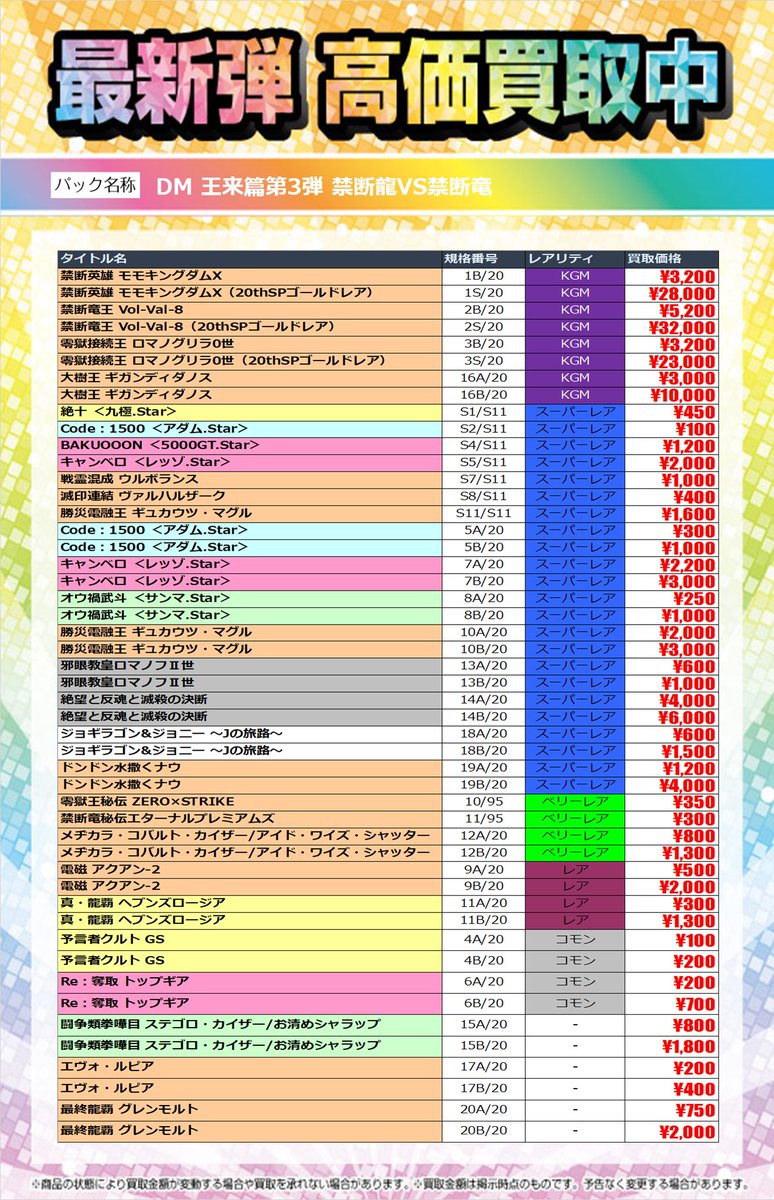Click code number 3B/20
Screen dimensions: 774x1200
click(483, 343)
